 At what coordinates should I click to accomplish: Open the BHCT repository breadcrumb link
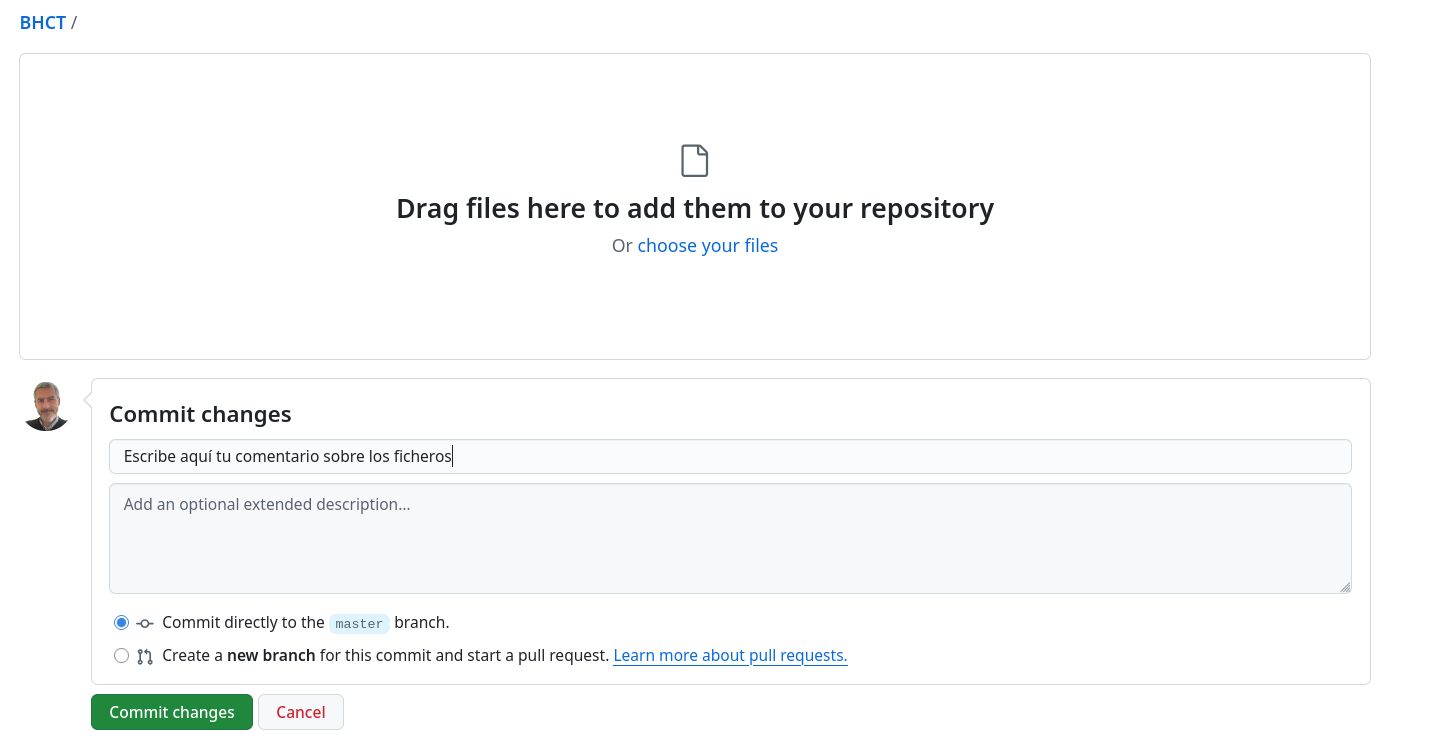coord(43,22)
